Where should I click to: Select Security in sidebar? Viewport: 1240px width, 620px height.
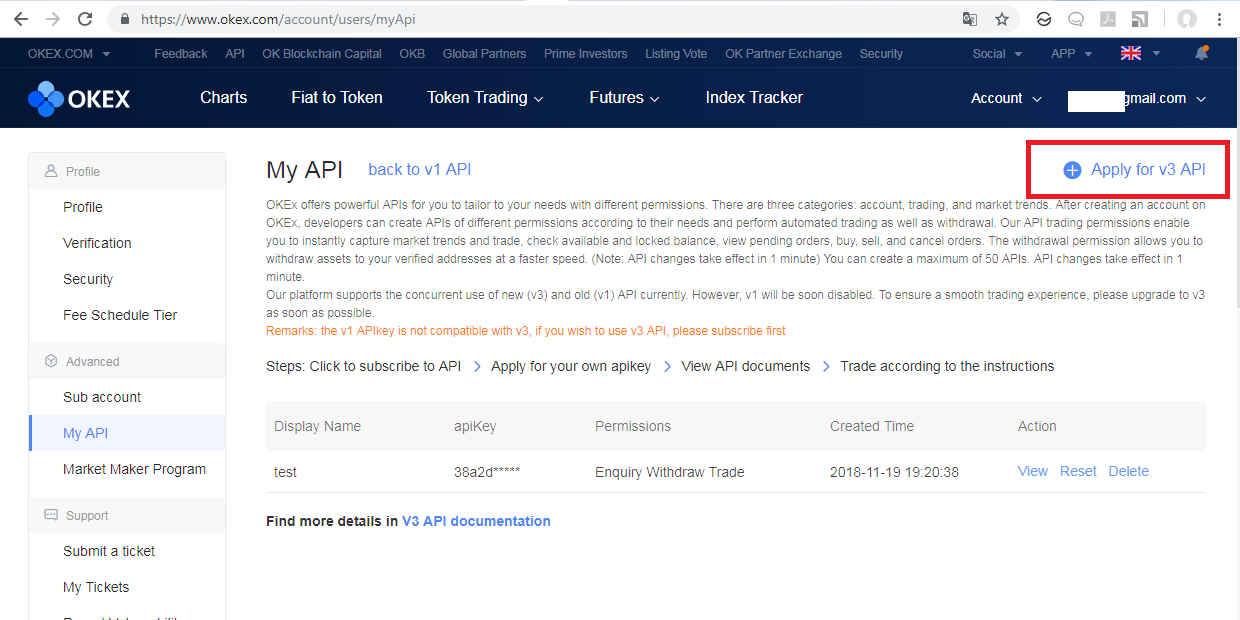pyautogui.click(x=88, y=279)
